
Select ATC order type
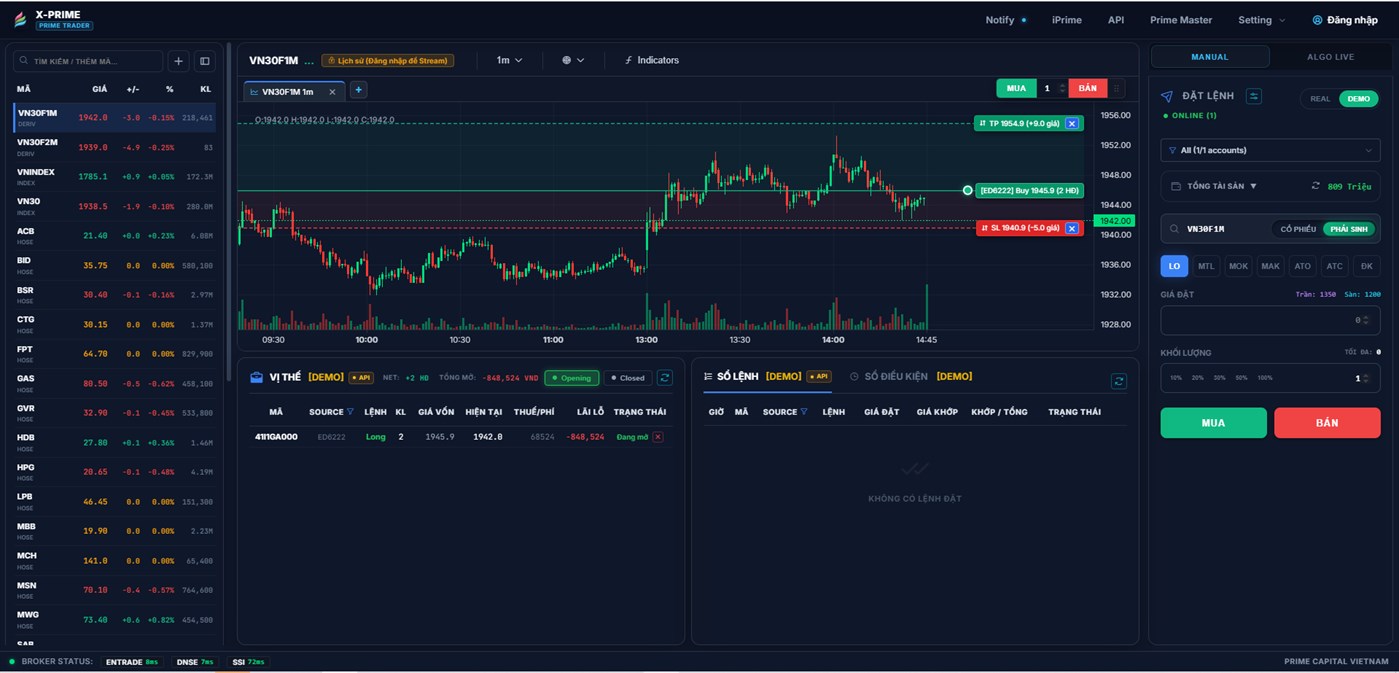[x=1334, y=266]
